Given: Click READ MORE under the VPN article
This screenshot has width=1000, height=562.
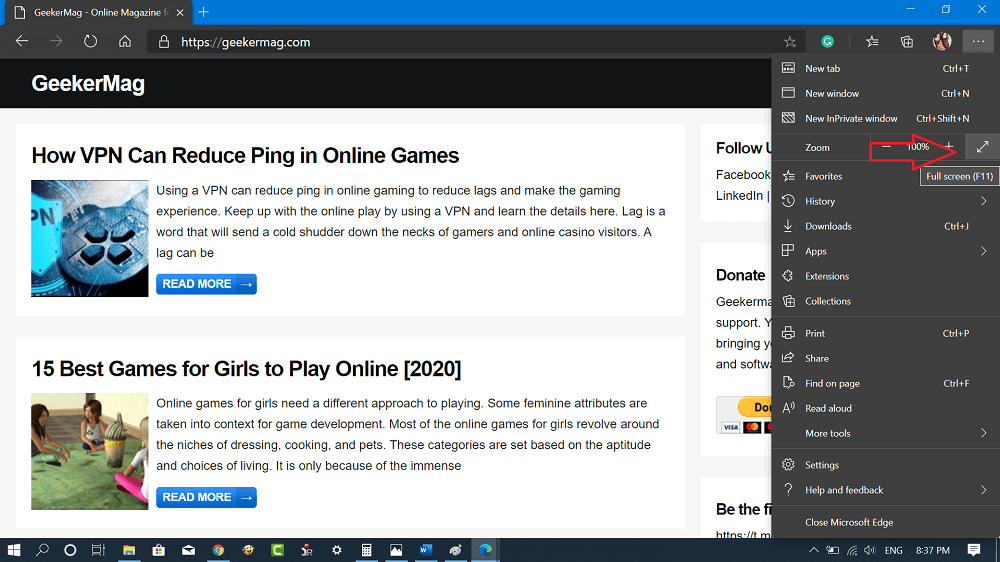Looking at the screenshot, I should tap(206, 284).
